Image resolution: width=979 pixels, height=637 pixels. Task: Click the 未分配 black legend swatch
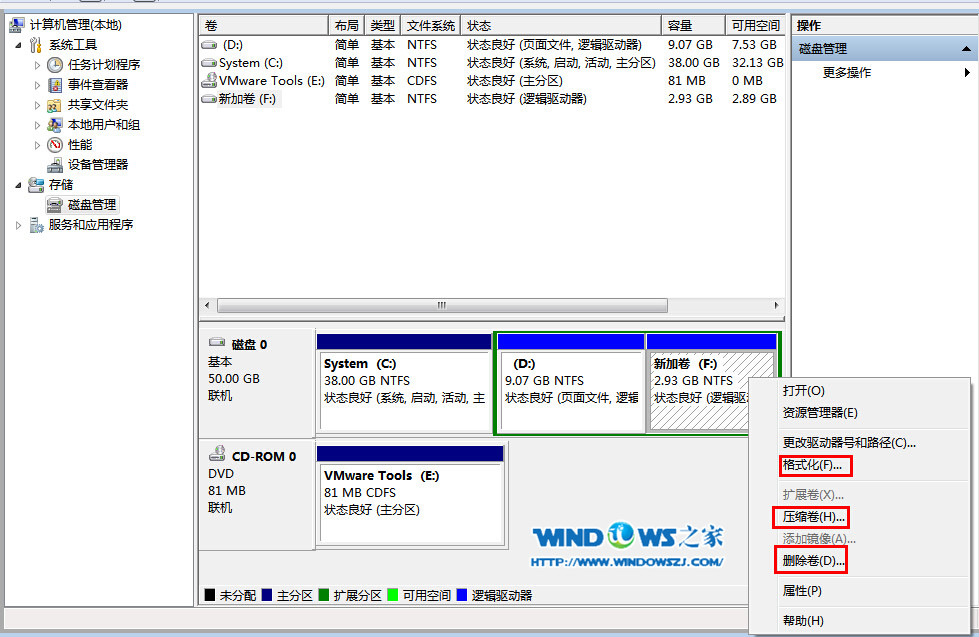(x=210, y=595)
